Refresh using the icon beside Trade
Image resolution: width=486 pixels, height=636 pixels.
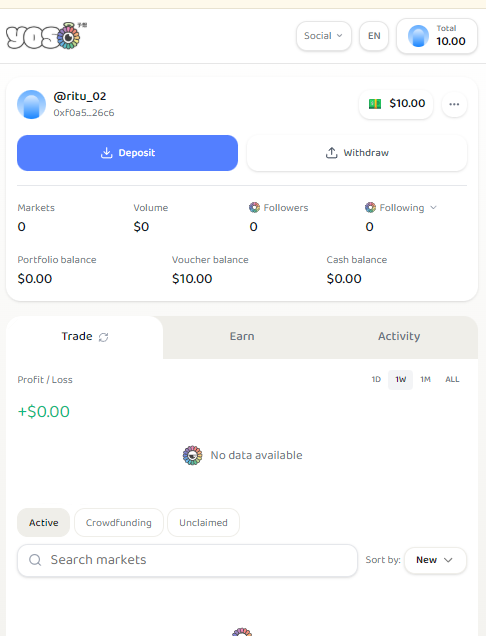103,337
